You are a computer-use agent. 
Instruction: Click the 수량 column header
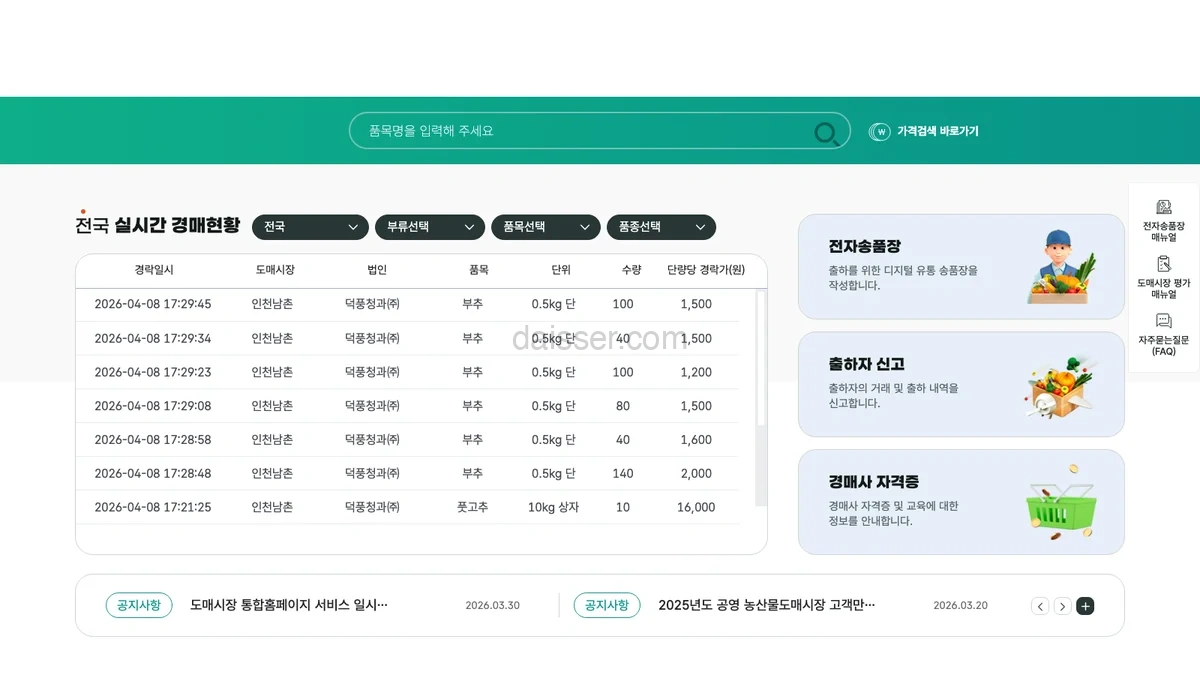tap(631, 270)
